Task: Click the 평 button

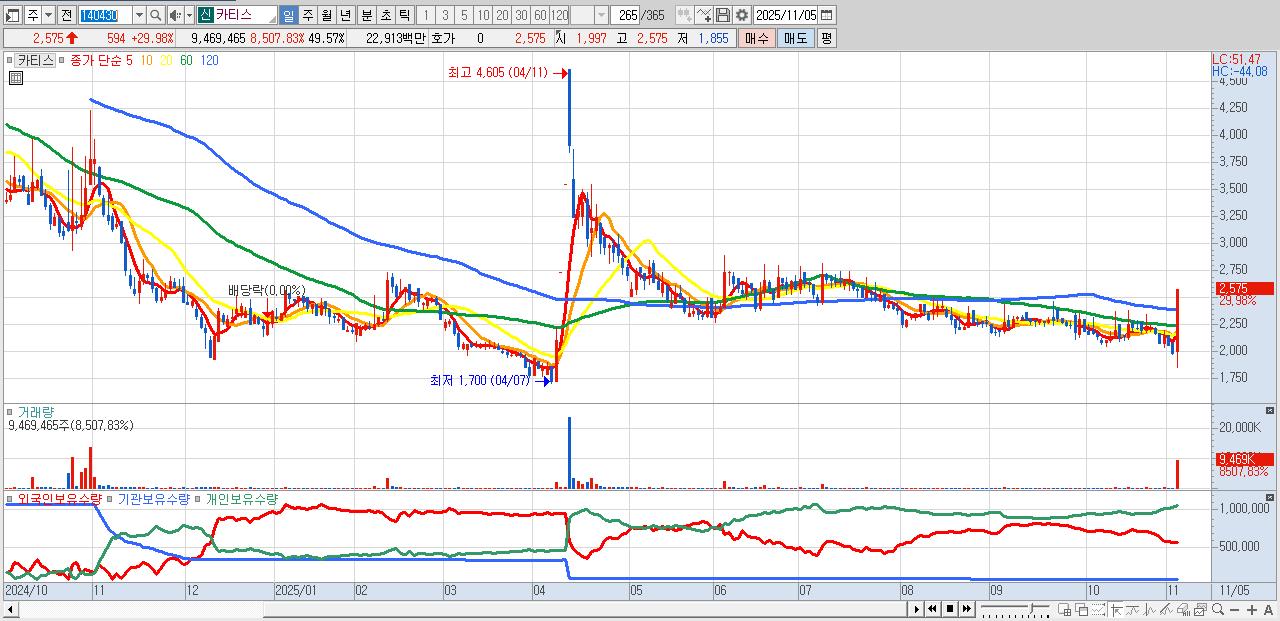Action: 826,38
